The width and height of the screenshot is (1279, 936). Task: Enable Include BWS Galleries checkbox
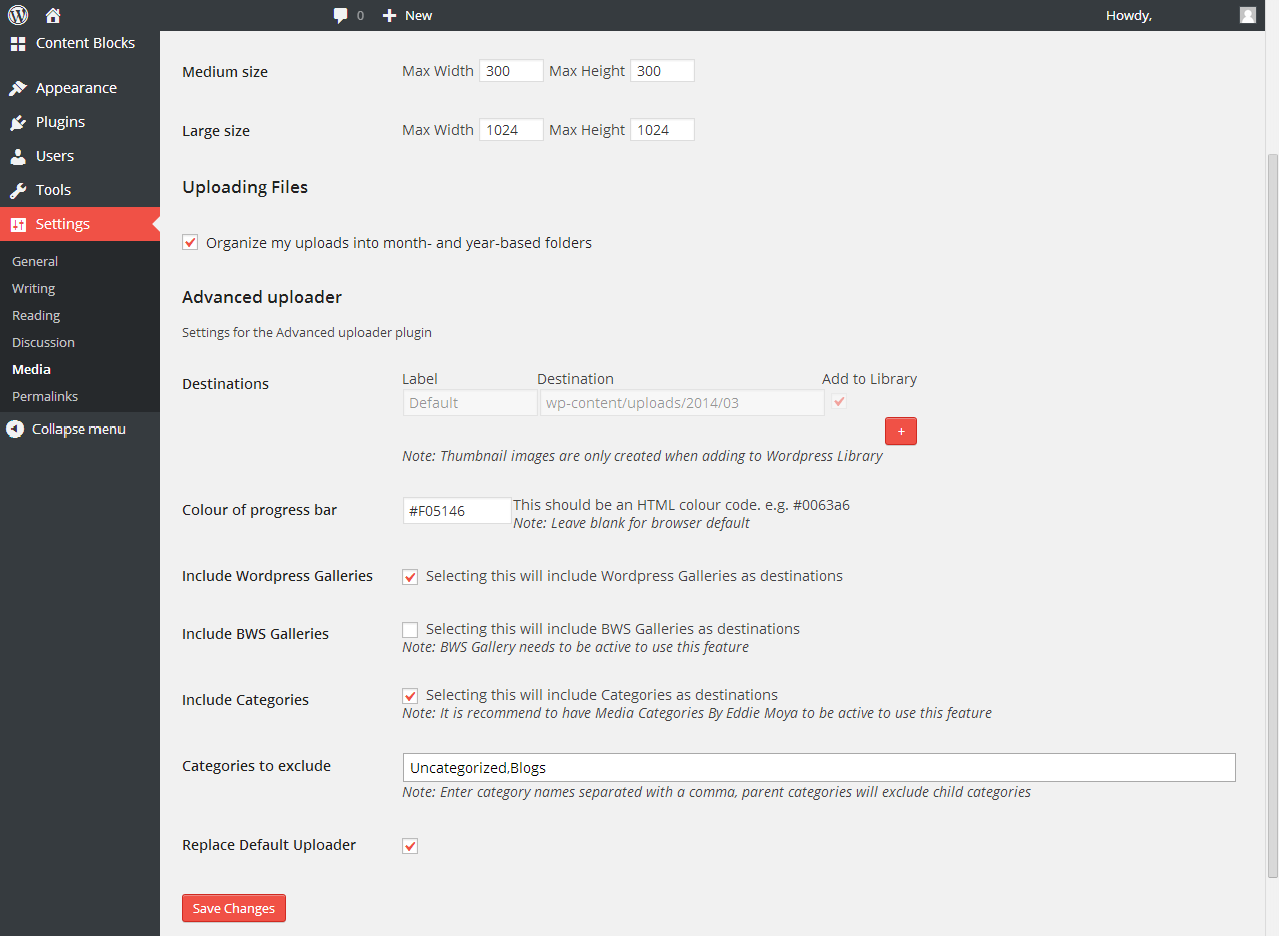click(410, 630)
